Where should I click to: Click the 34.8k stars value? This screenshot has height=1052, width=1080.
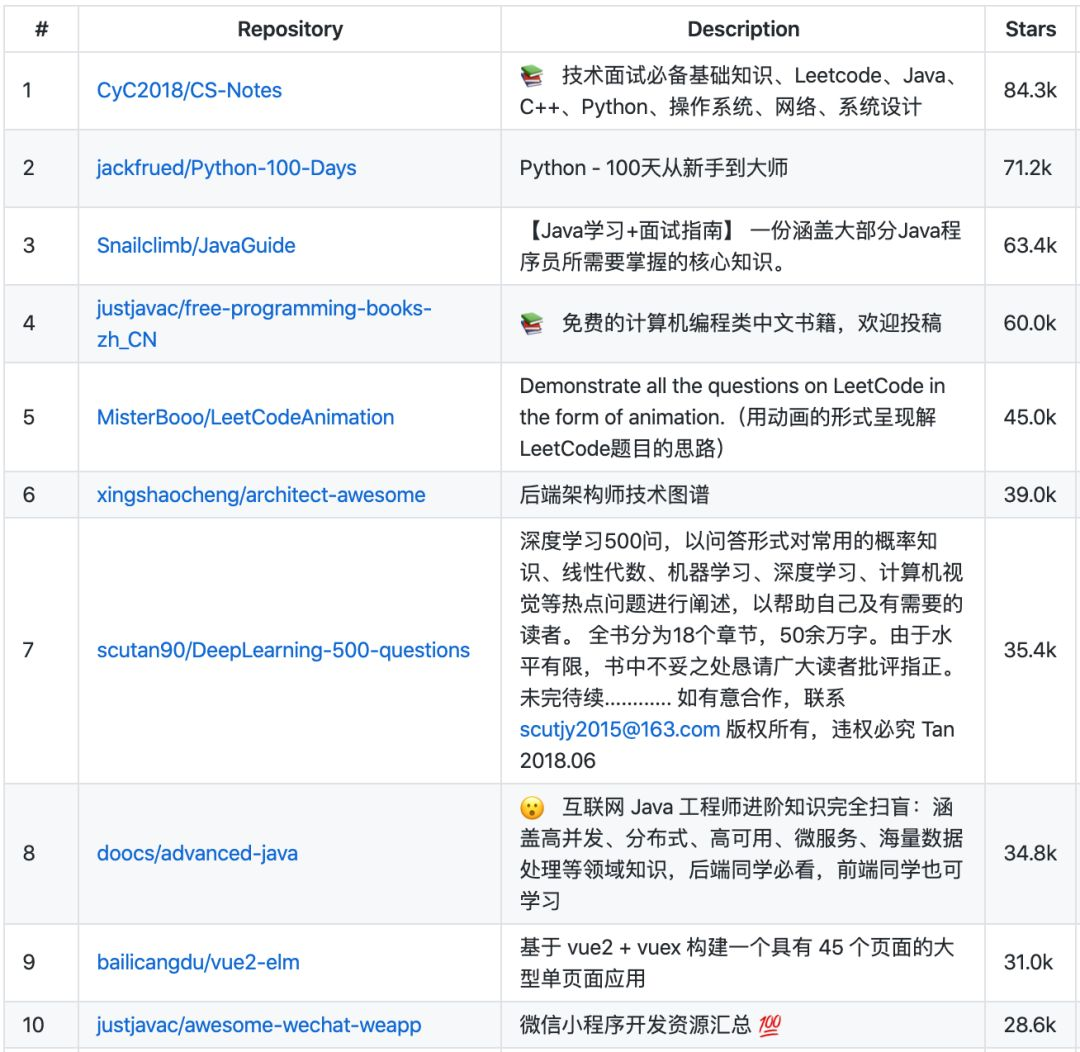tap(1030, 853)
